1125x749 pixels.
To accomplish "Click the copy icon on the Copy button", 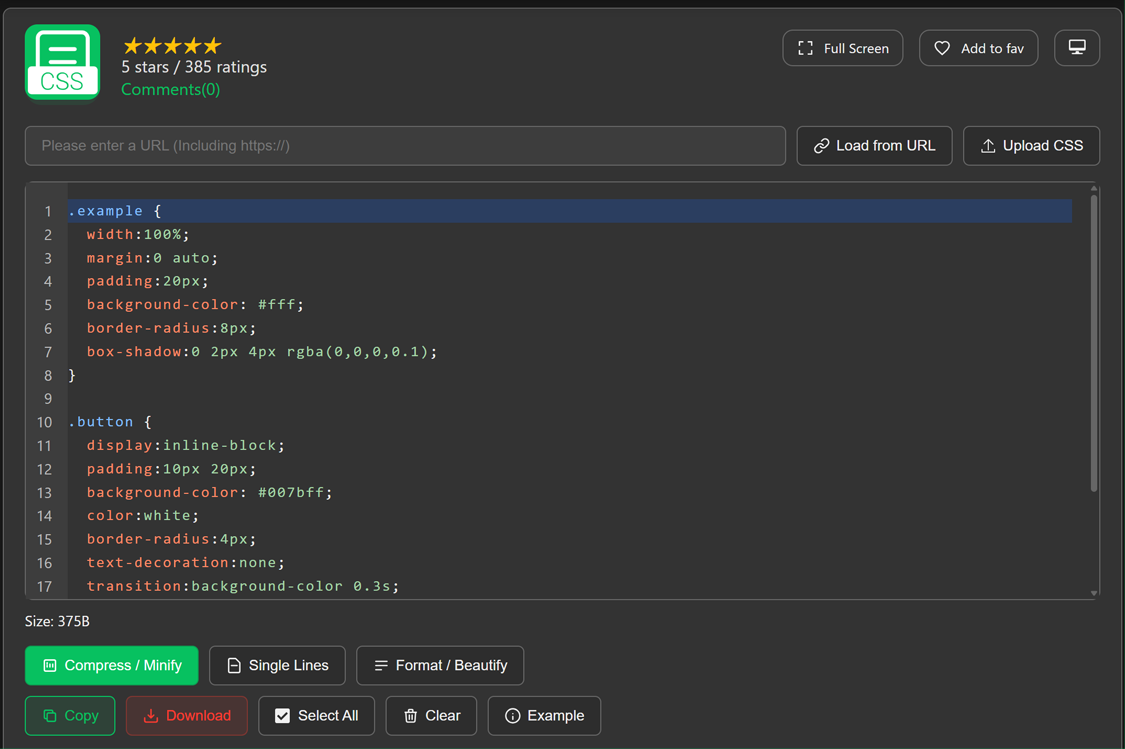I will (x=49, y=715).
